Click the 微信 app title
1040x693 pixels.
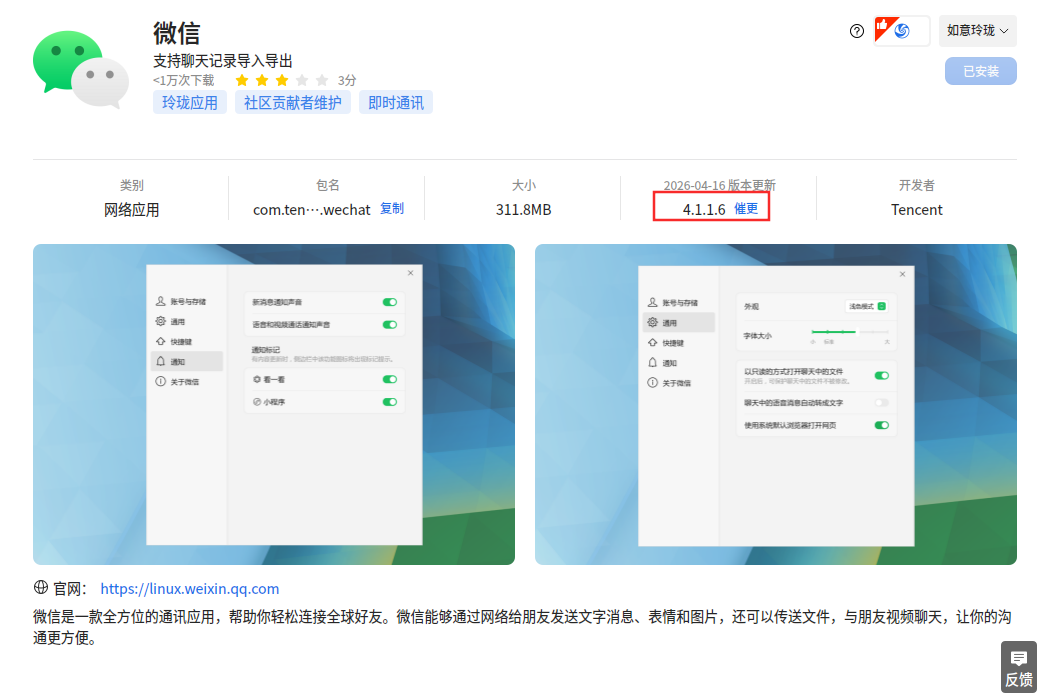tap(176, 33)
